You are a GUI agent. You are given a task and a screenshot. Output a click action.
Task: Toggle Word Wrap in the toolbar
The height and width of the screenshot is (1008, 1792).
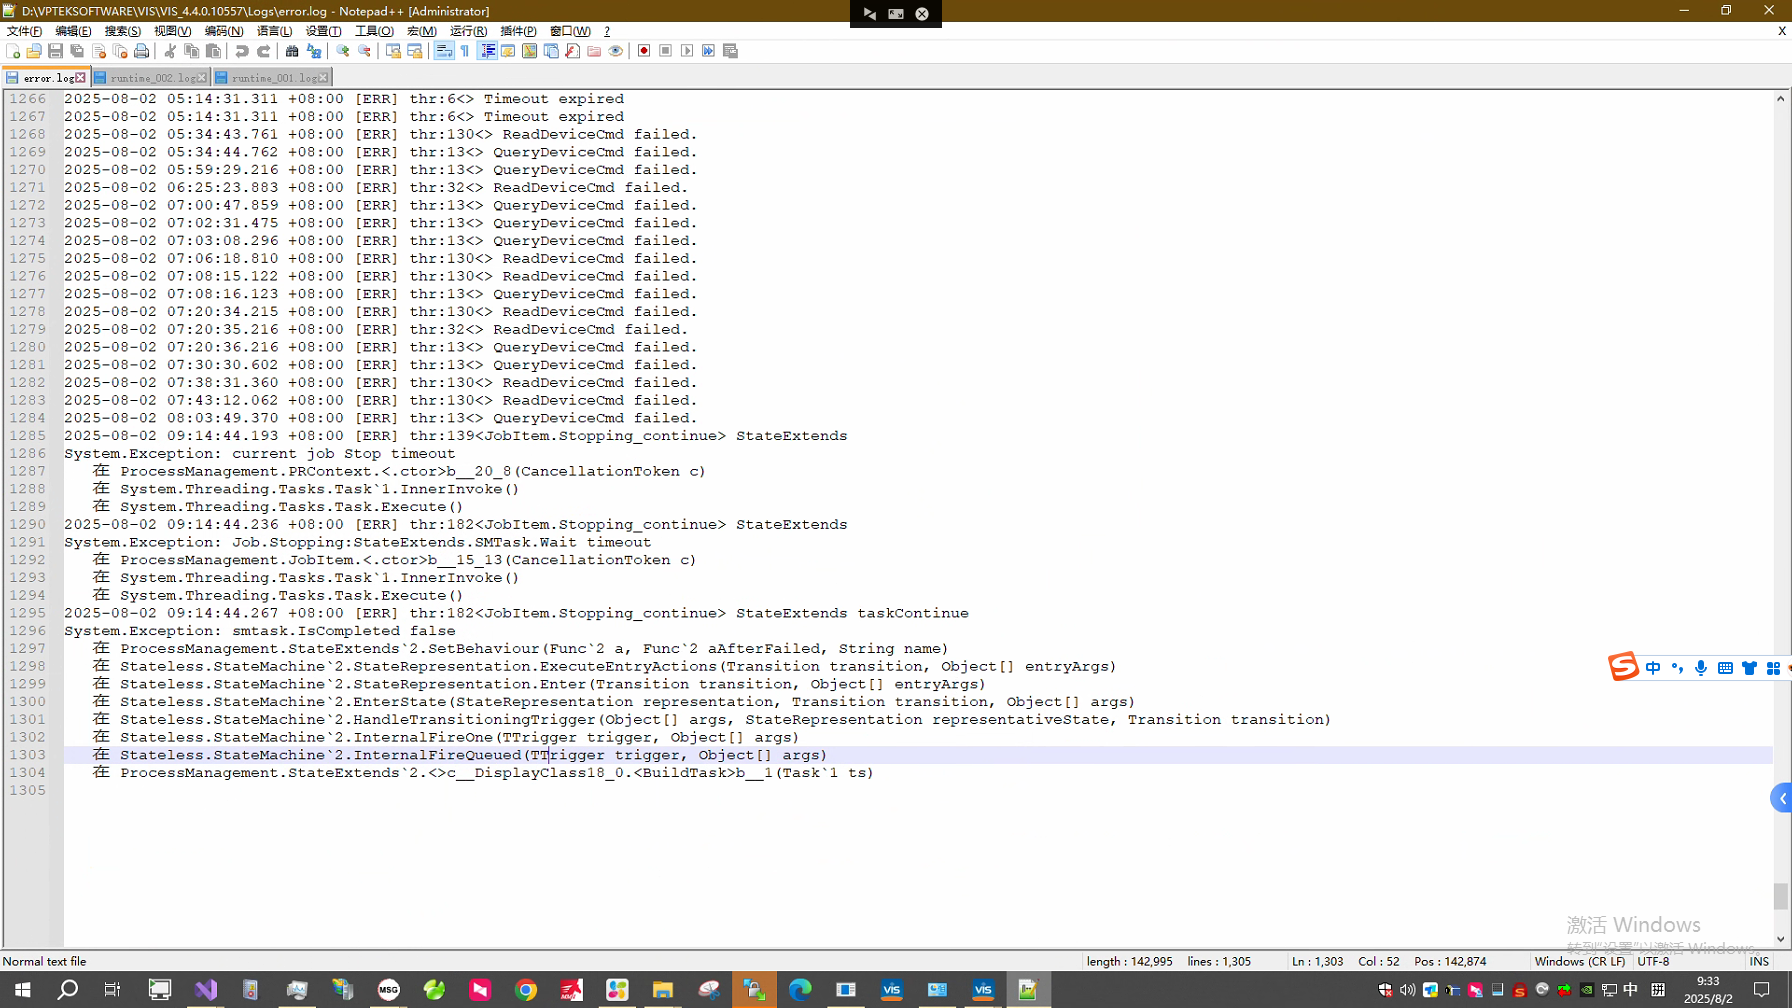click(444, 51)
